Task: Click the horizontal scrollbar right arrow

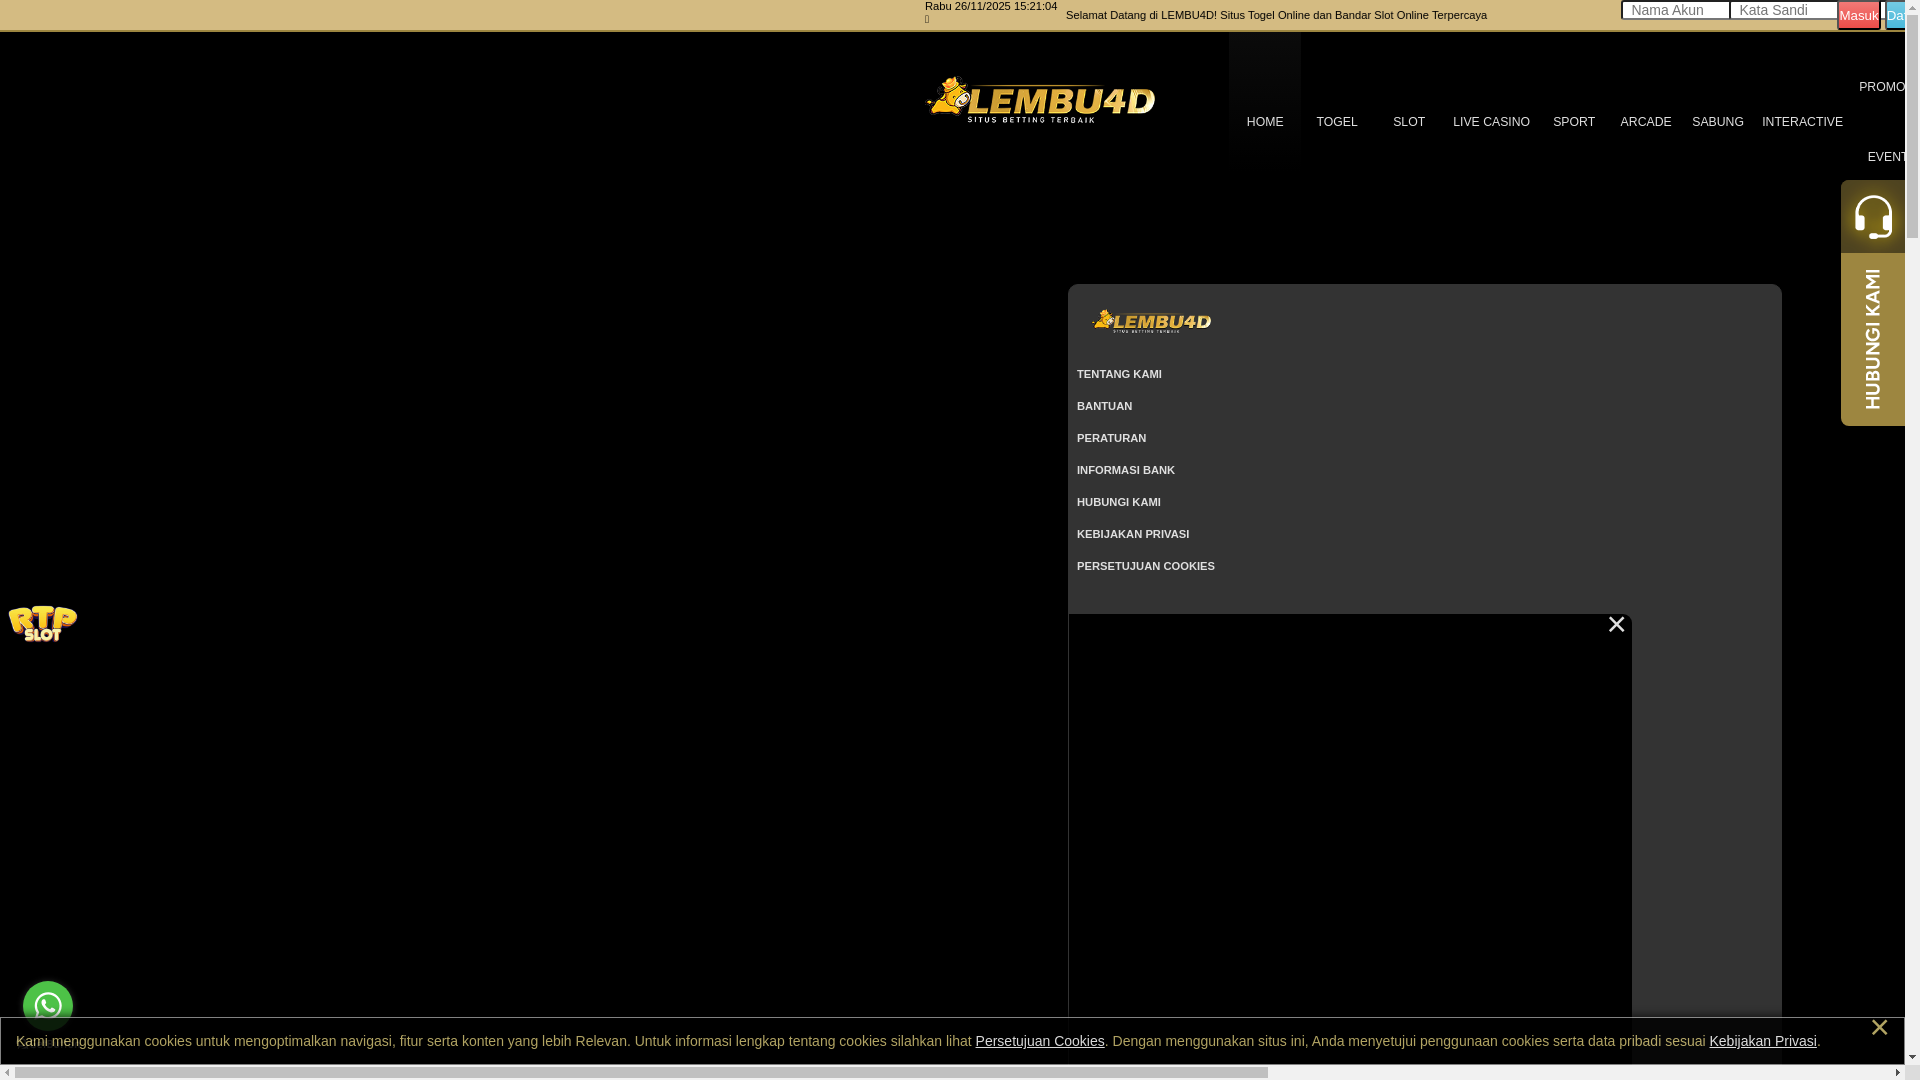Action: 1897,1072
